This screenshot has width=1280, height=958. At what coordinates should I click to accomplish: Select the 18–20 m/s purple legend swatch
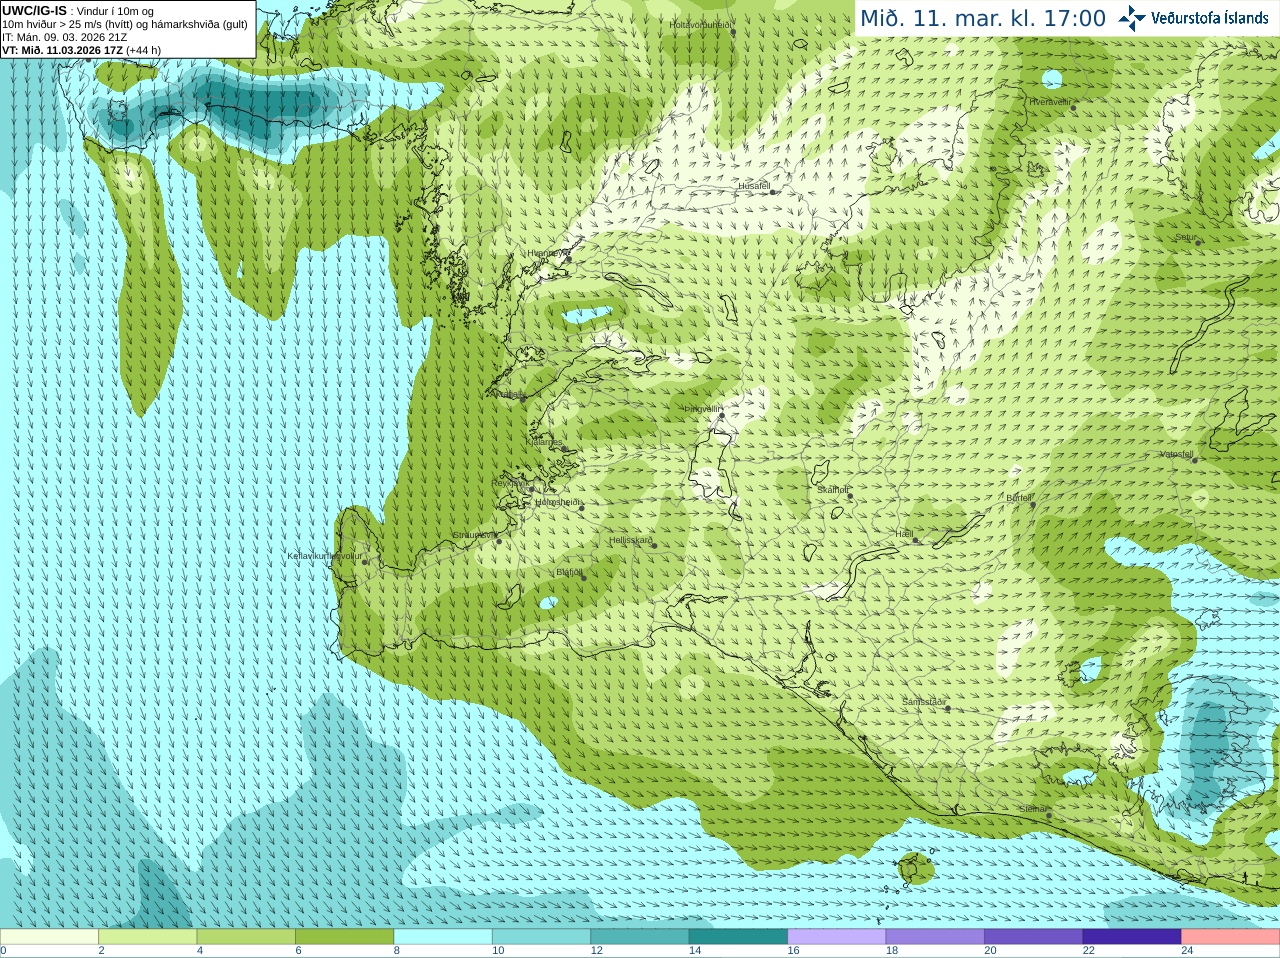935,937
